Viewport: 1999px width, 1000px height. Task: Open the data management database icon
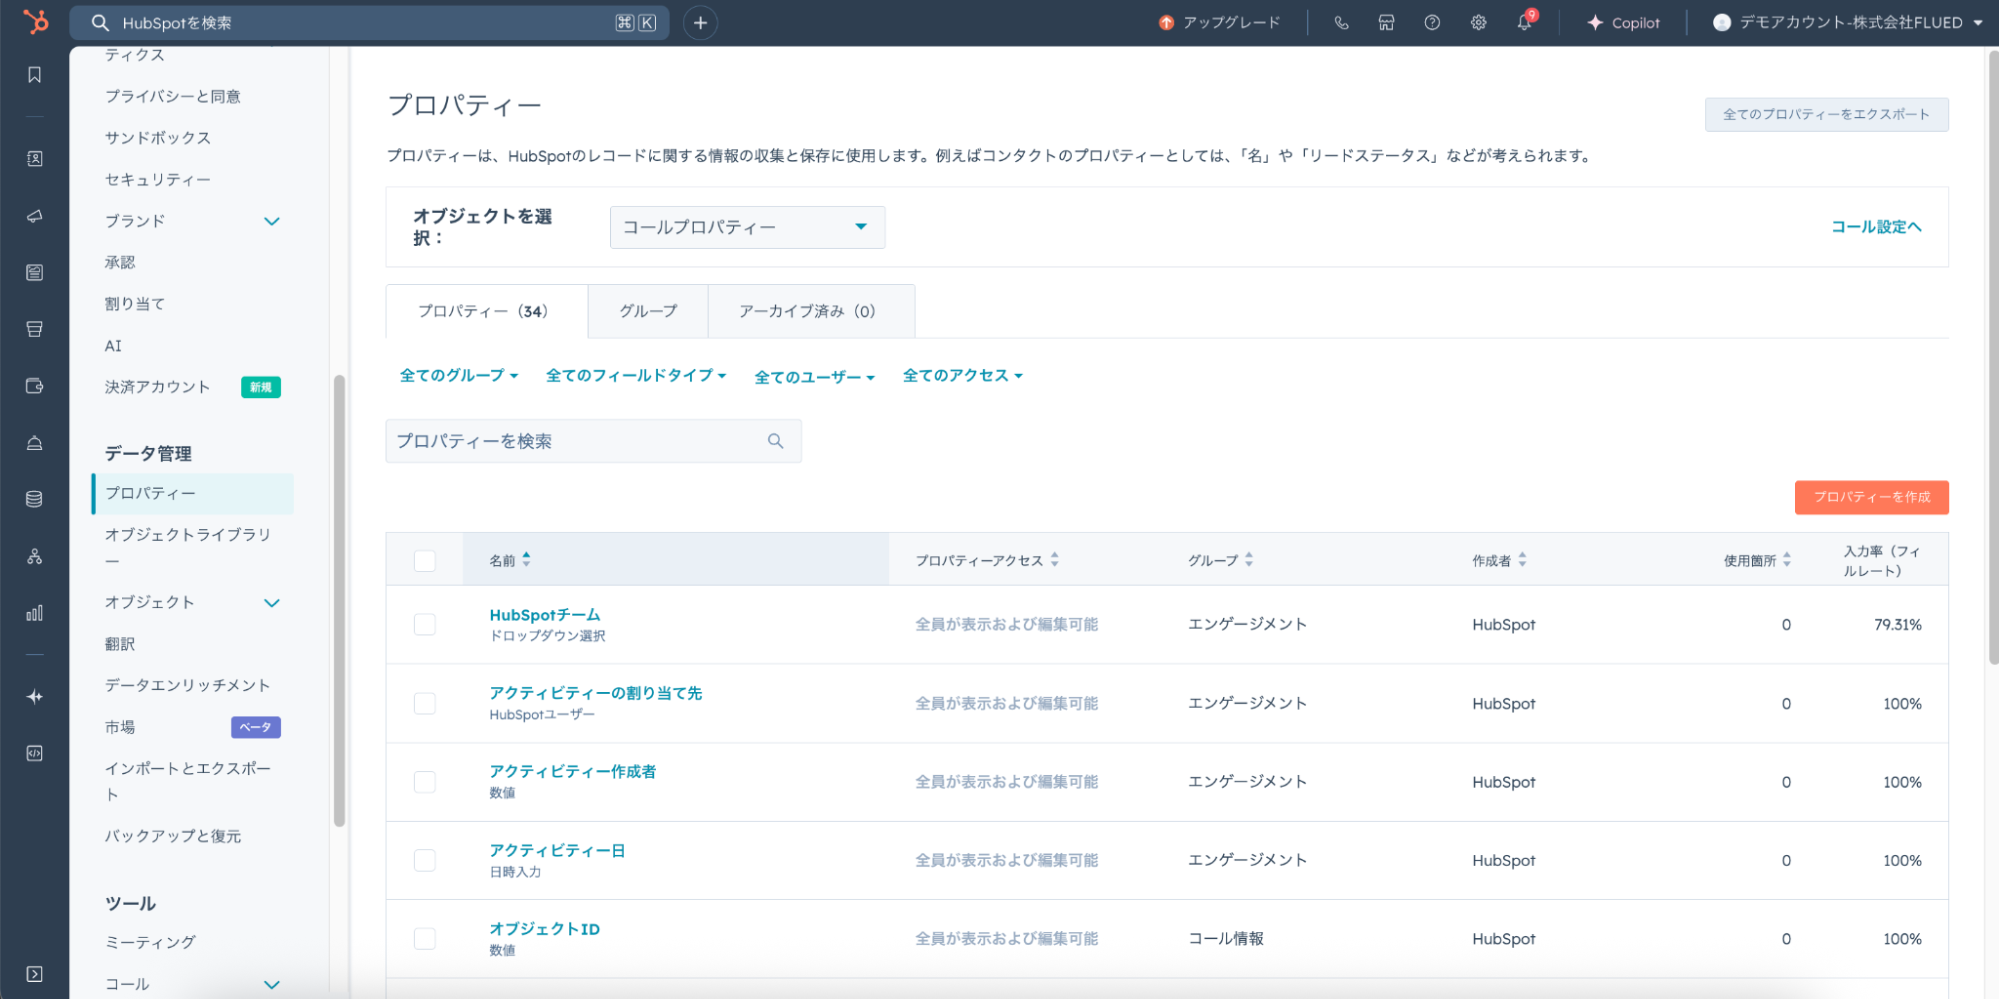pyautogui.click(x=35, y=499)
